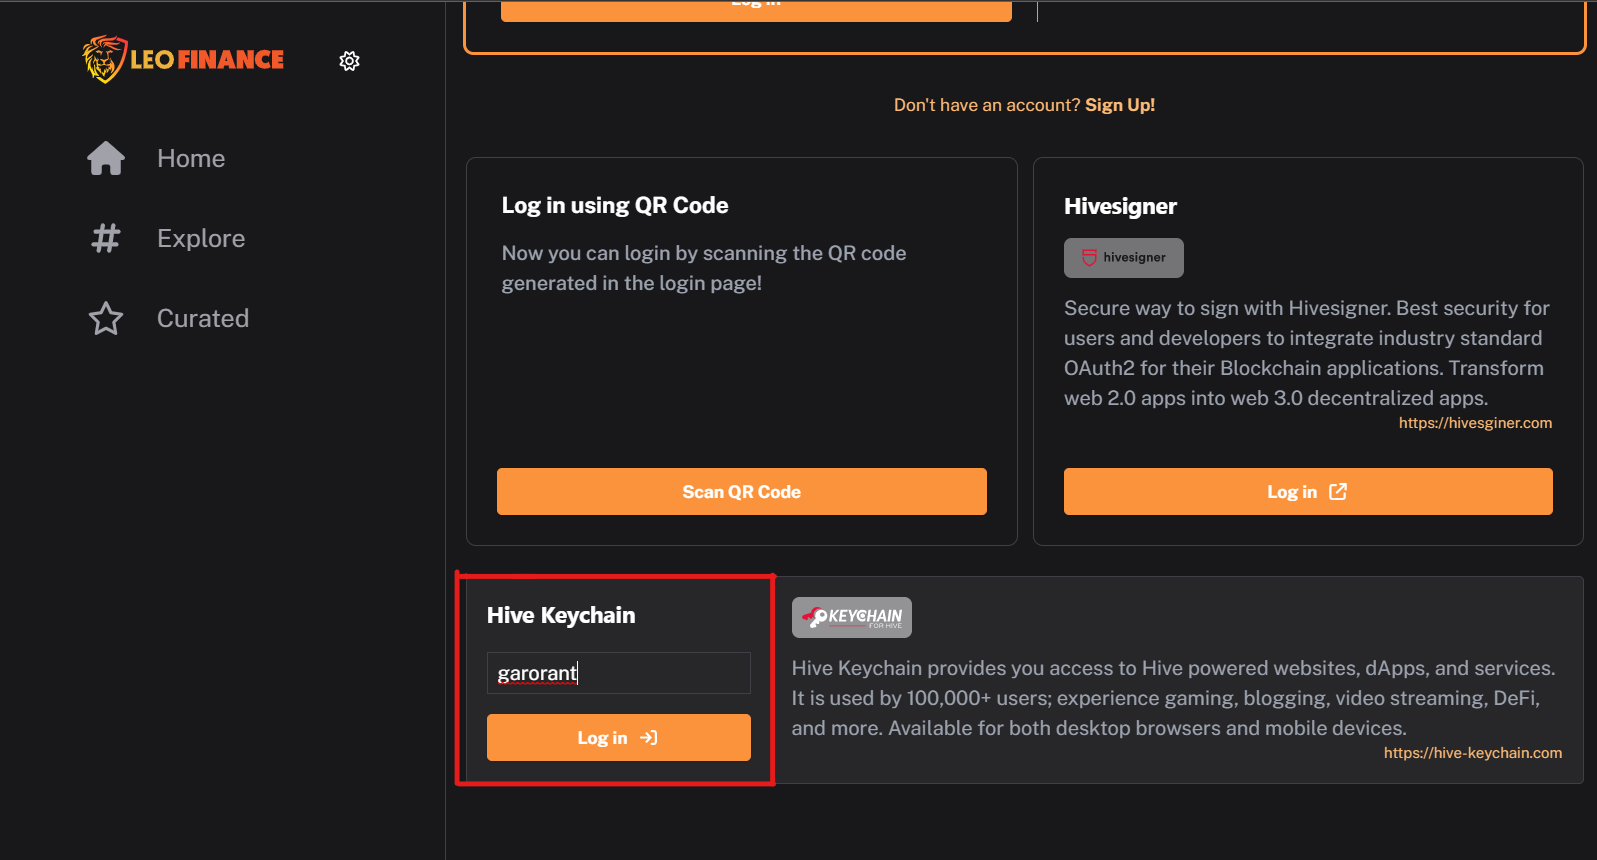The height and width of the screenshot is (860, 1597).
Task: Open settings via the gear icon
Action: [349, 61]
